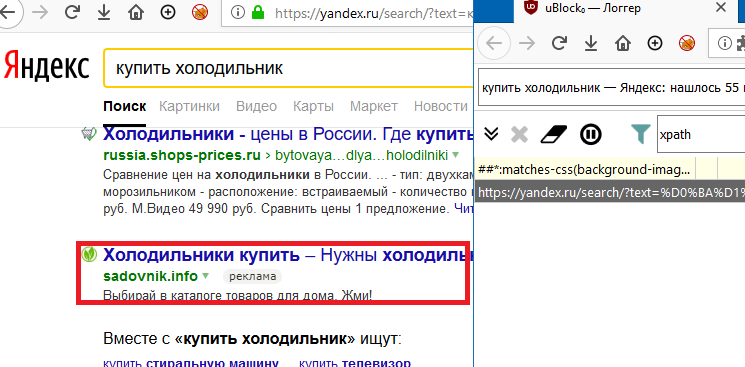The image size is (745, 367).
Task: Open the 'Холодильники - цены в России' result
Action: pos(288,135)
